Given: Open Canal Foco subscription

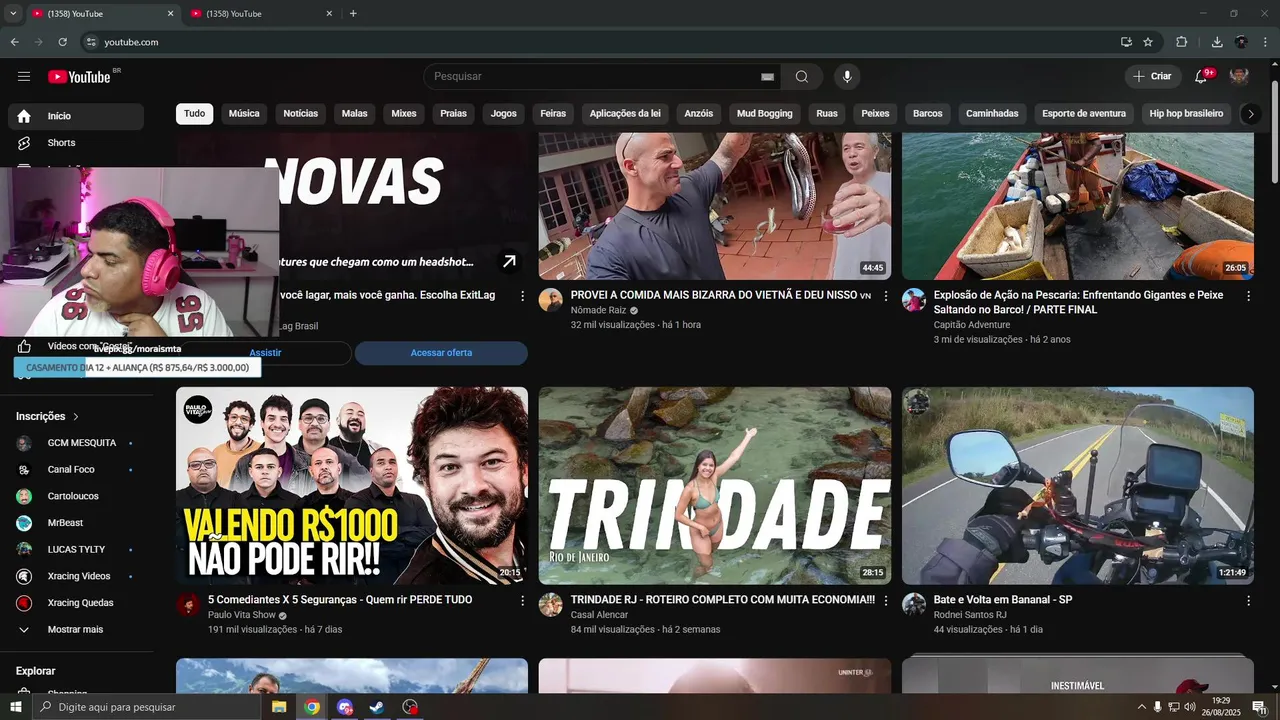Looking at the screenshot, I should 76,470.
